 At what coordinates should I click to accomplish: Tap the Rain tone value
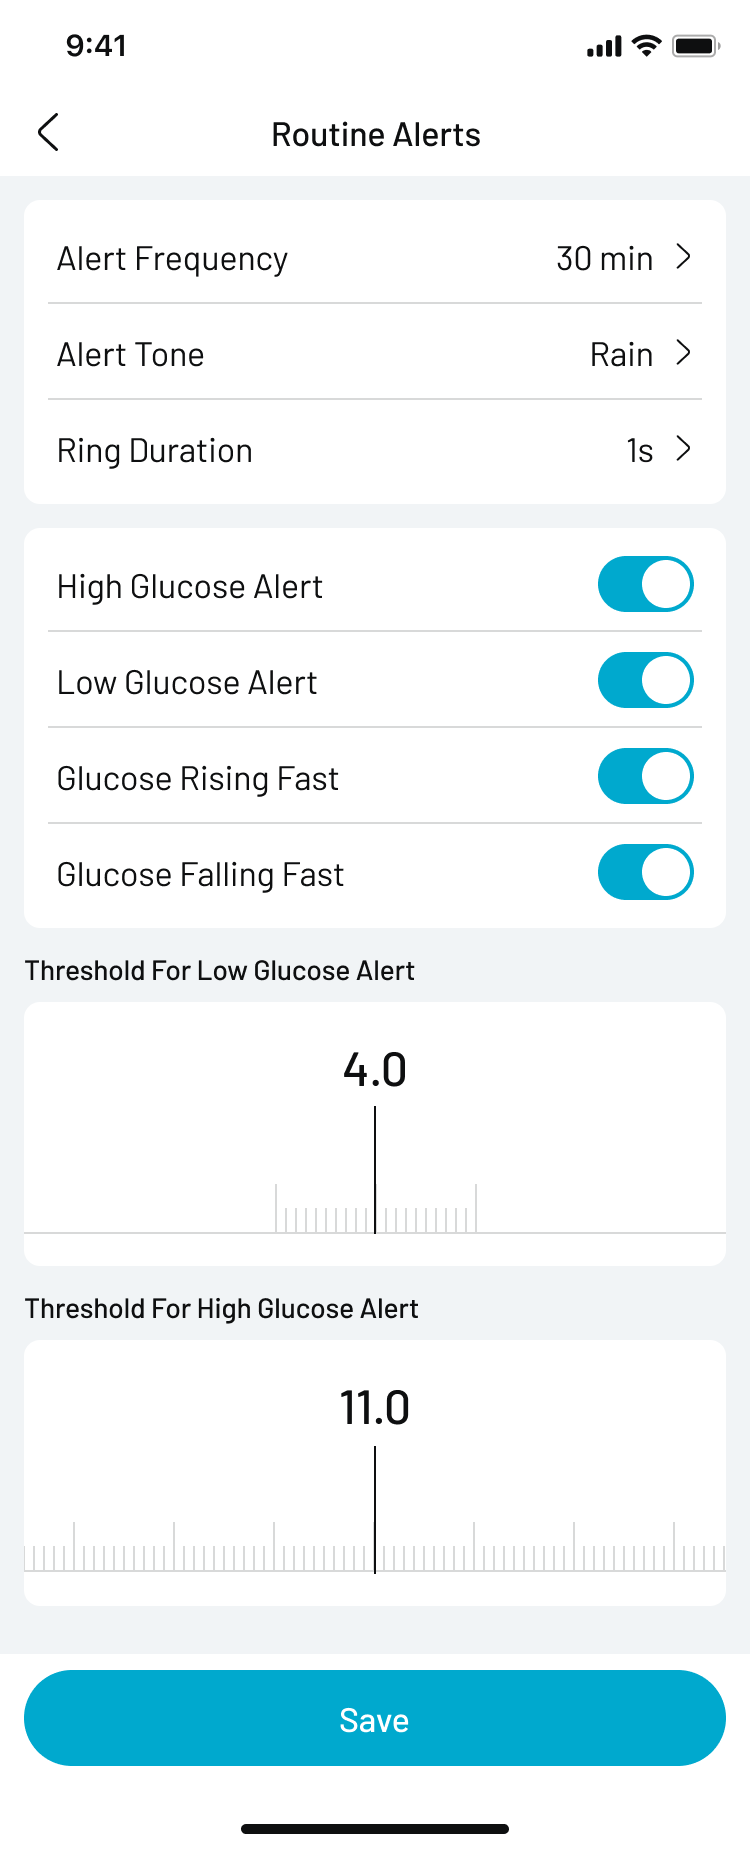click(x=621, y=355)
